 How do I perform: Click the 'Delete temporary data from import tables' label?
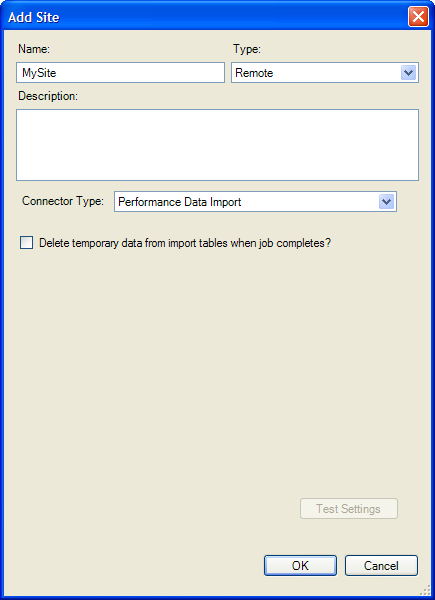(x=185, y=243)
